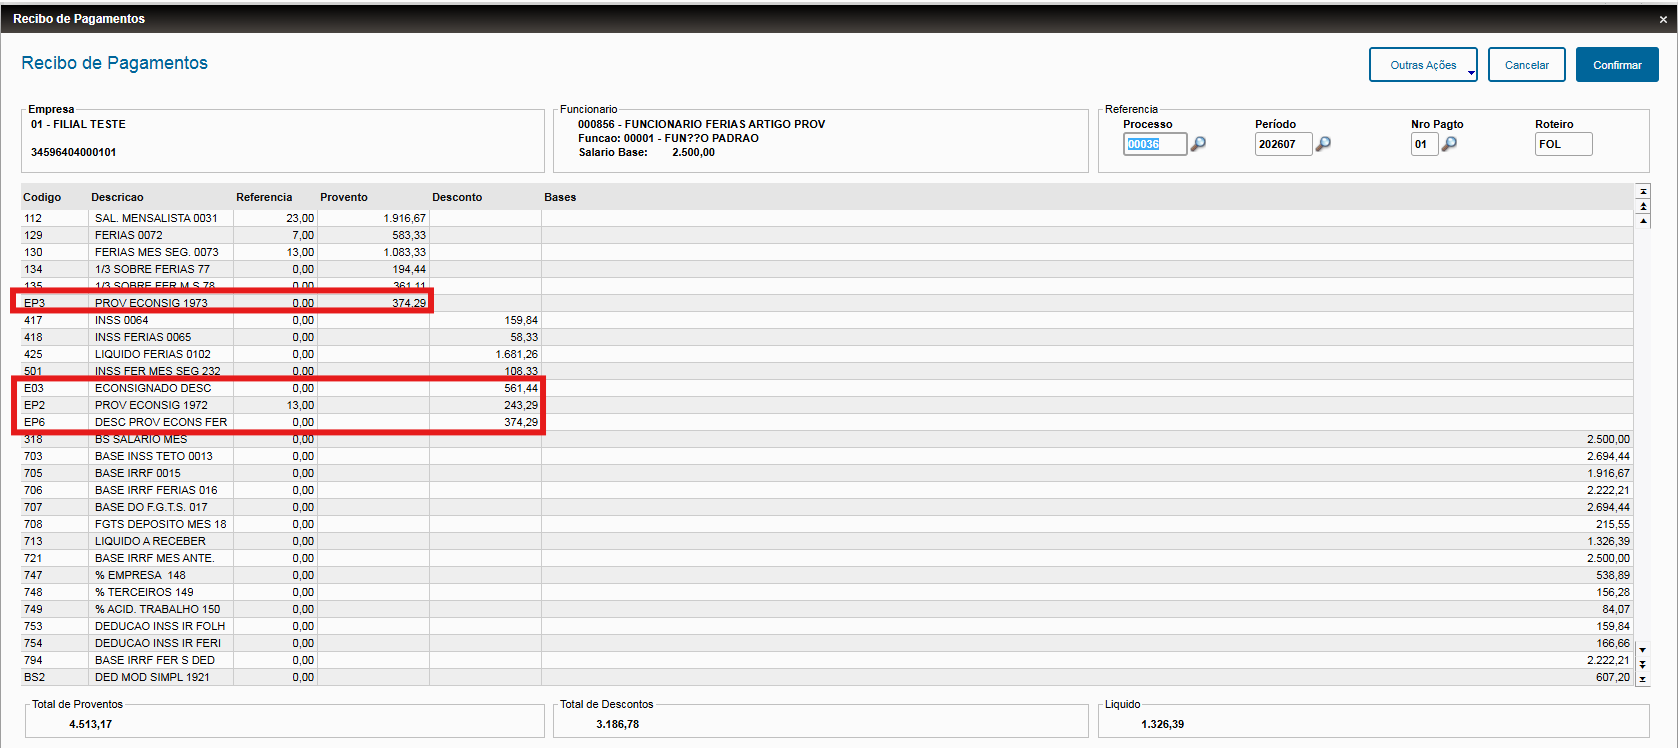Select the FERIAS 0072 row description
The height and width of the screenshot is (748, 1678).
128,235
